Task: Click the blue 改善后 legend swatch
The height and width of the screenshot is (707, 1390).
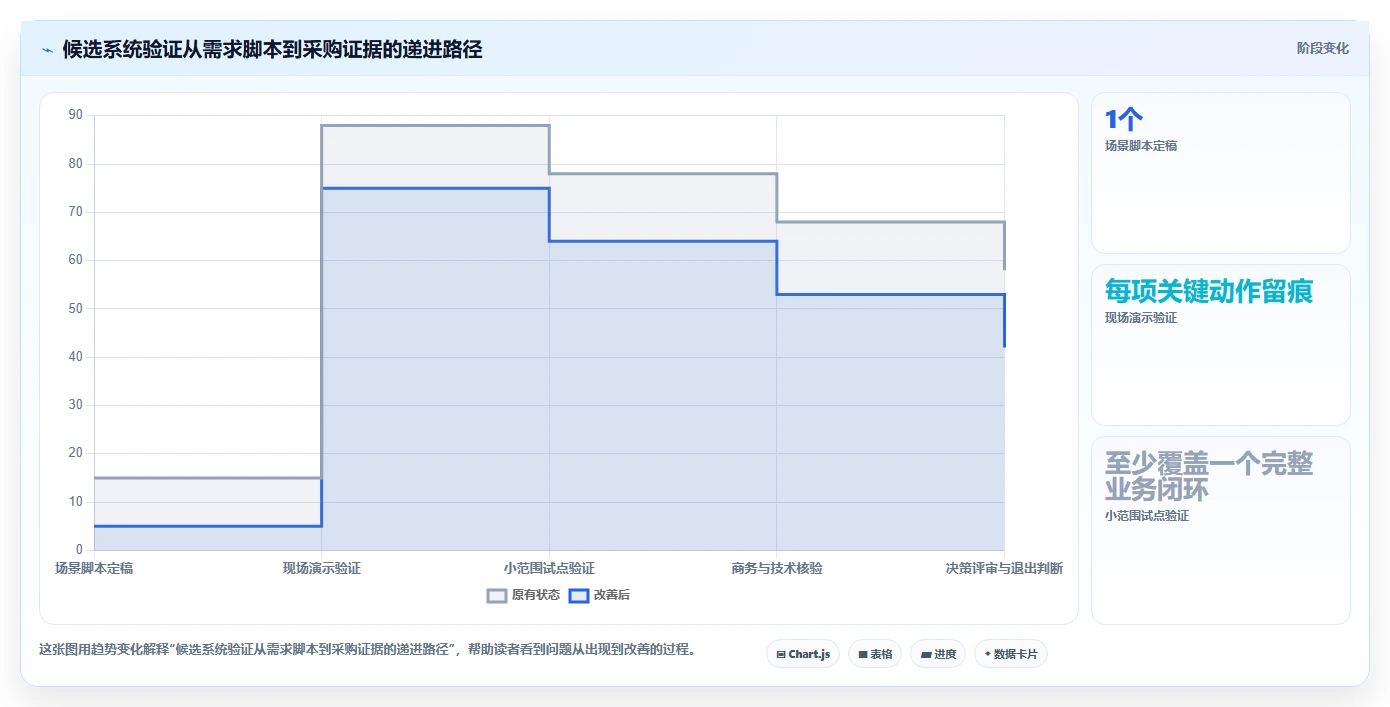Action: 578,595
